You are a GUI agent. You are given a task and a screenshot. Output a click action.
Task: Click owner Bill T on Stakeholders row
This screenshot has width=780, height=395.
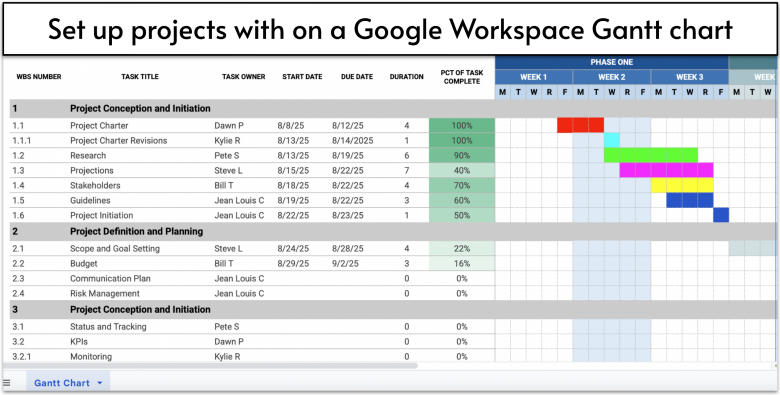224,185
